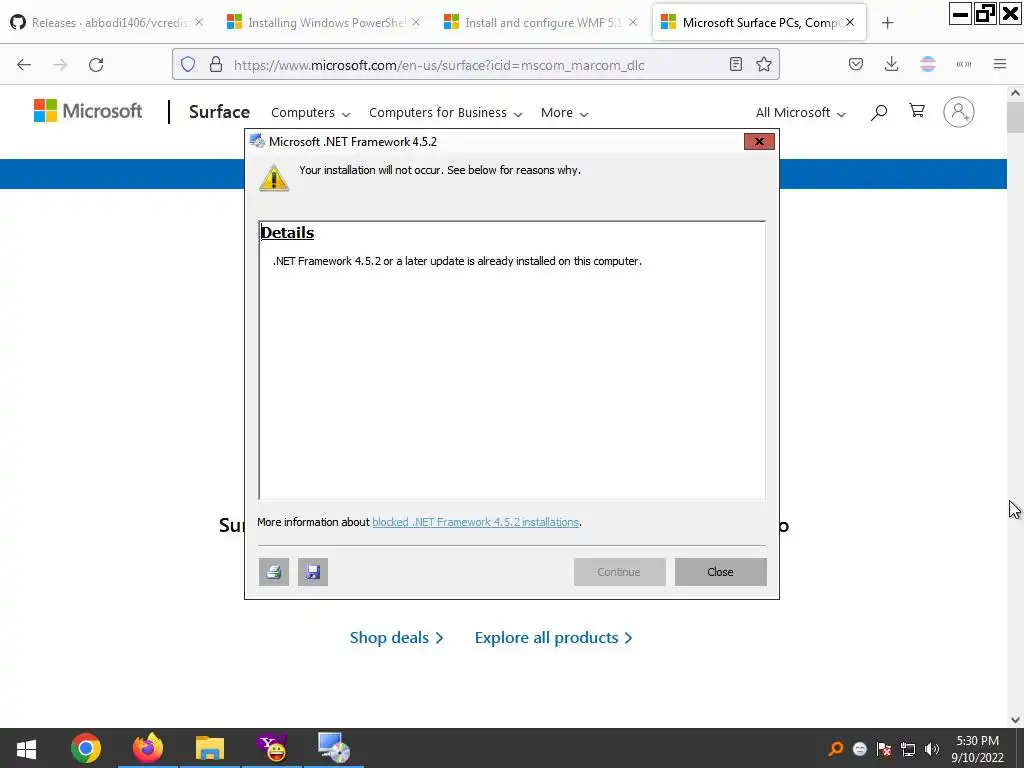The image size is (1024, 768).
Task: Follow the Shop deals link
Action: pyautogui.click(x=396, y=638)
